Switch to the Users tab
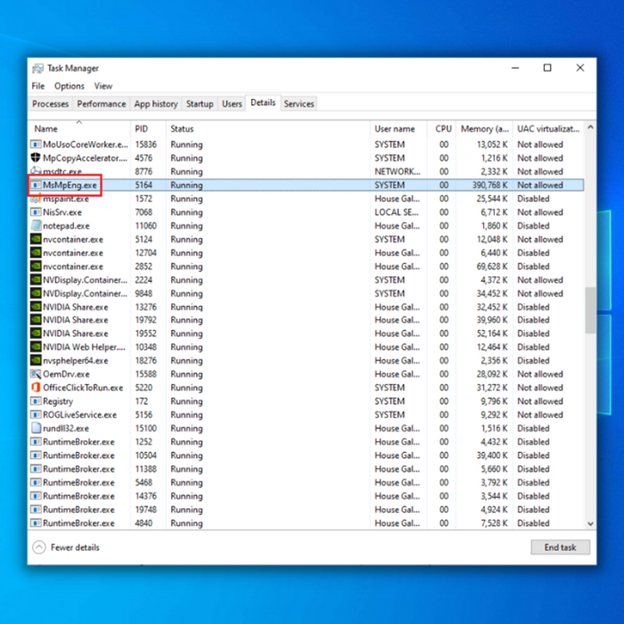The height and width of the screenshot is (624, 624). click(x=232, y=104)
